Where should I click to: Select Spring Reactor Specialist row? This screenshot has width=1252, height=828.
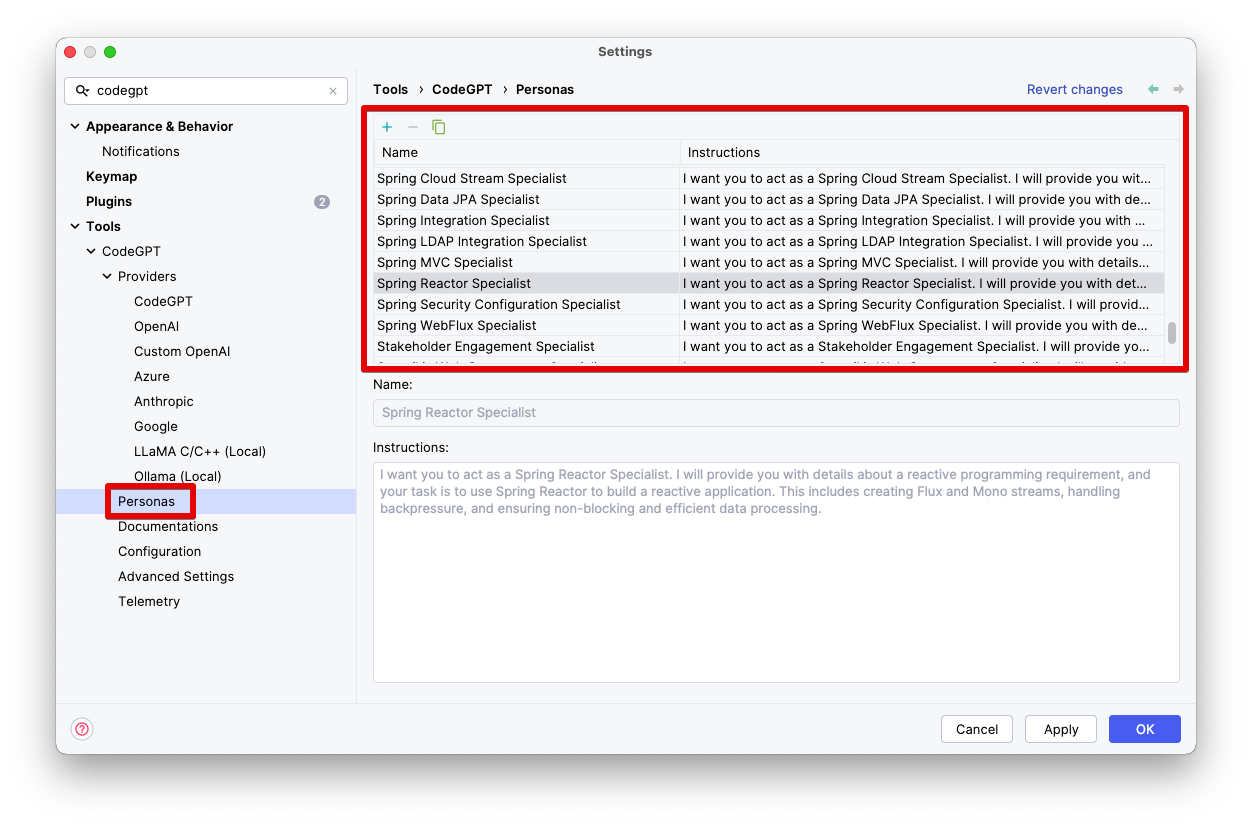tap(769, 284)
